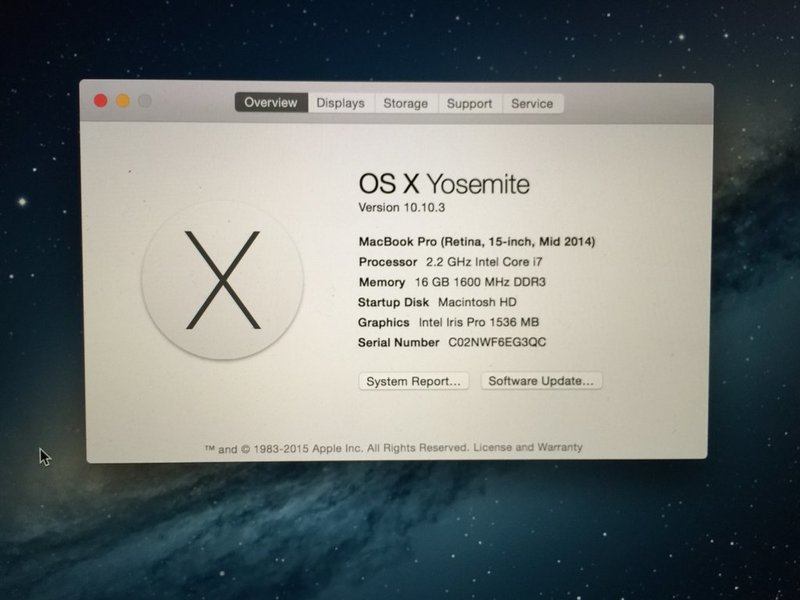Viewport: 800px width, 600px height.
Task: Close the About This Mac window
Action: point(101,101)
